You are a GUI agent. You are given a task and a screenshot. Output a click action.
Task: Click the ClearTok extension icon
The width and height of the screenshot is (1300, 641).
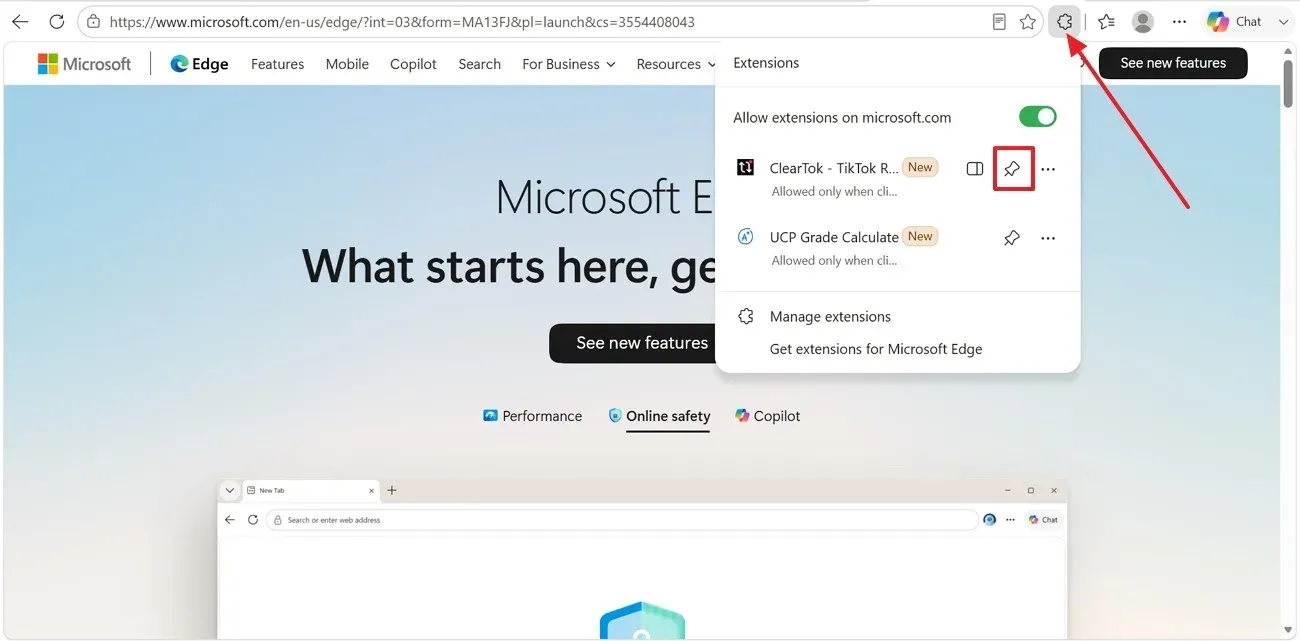click(x=745, y=168)
